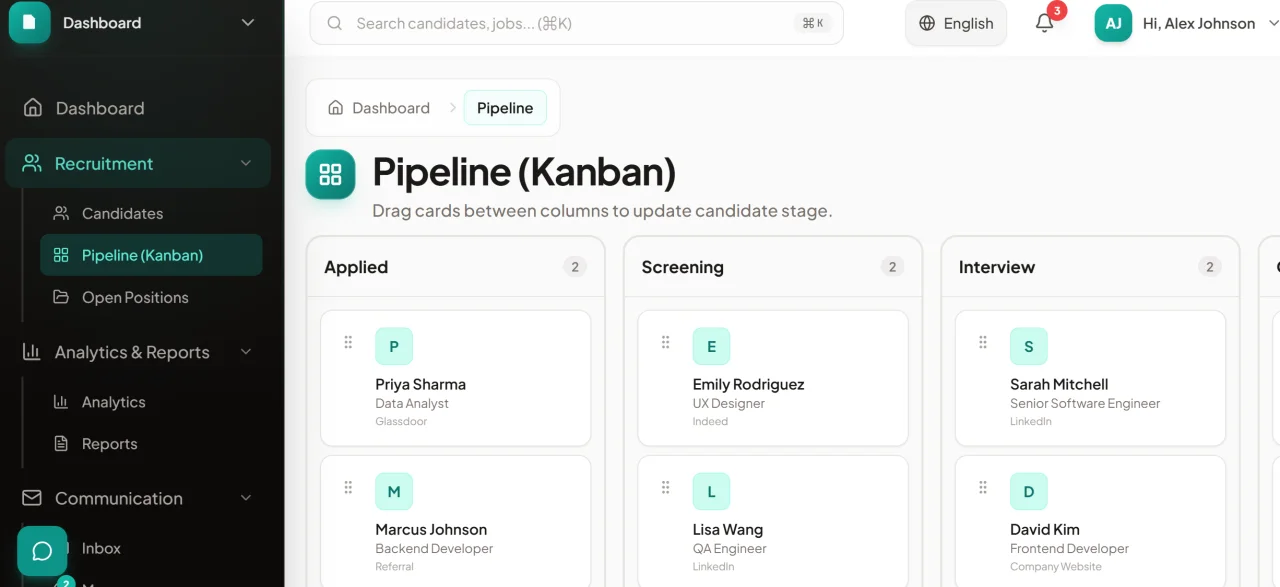Click the Company Website source label
Screen dimensions: 1280x587
[x=1056, y=567]
